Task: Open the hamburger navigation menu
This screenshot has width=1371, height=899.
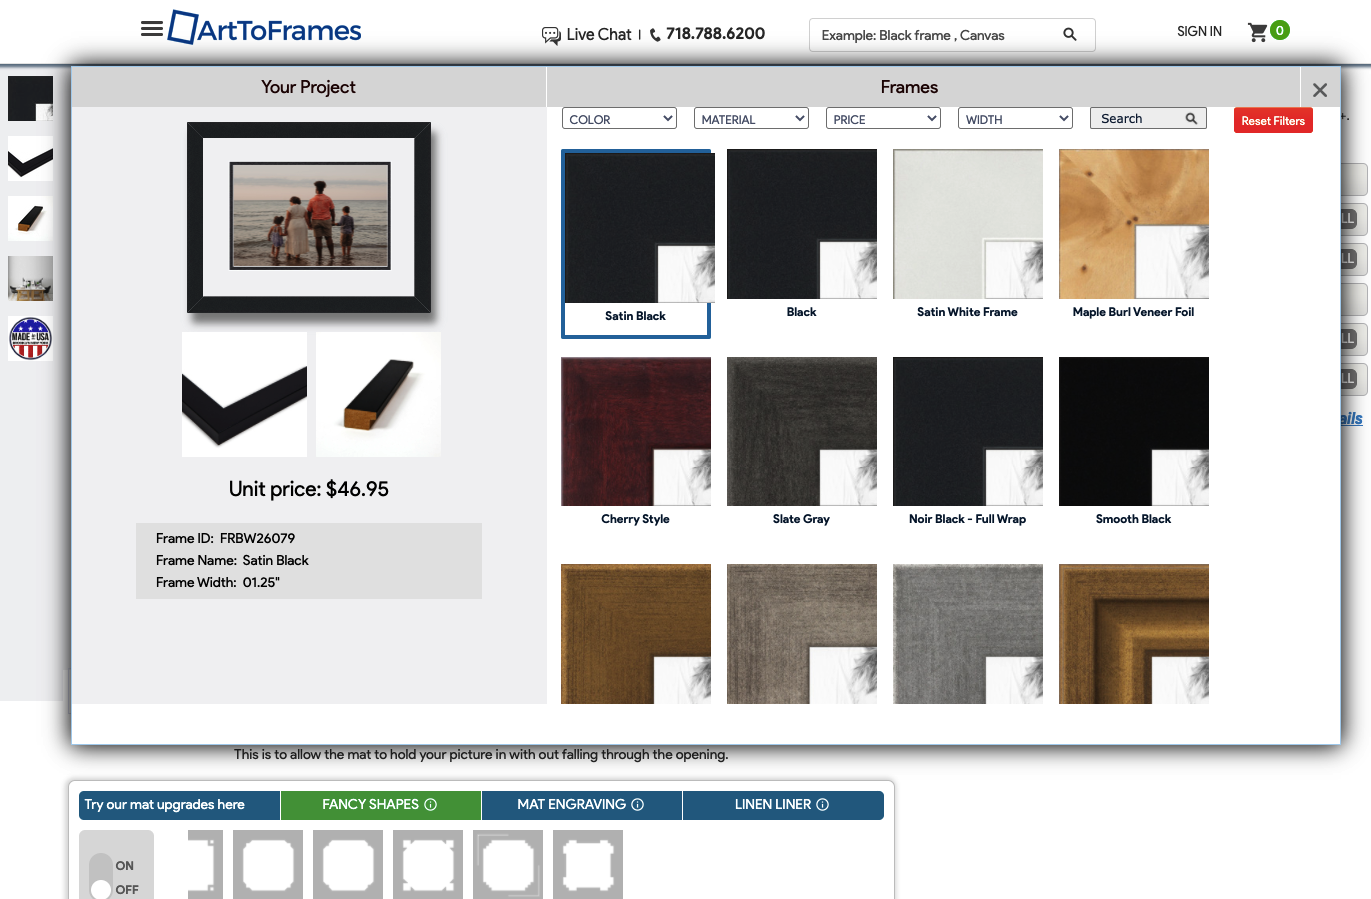Action: [152, 29]
